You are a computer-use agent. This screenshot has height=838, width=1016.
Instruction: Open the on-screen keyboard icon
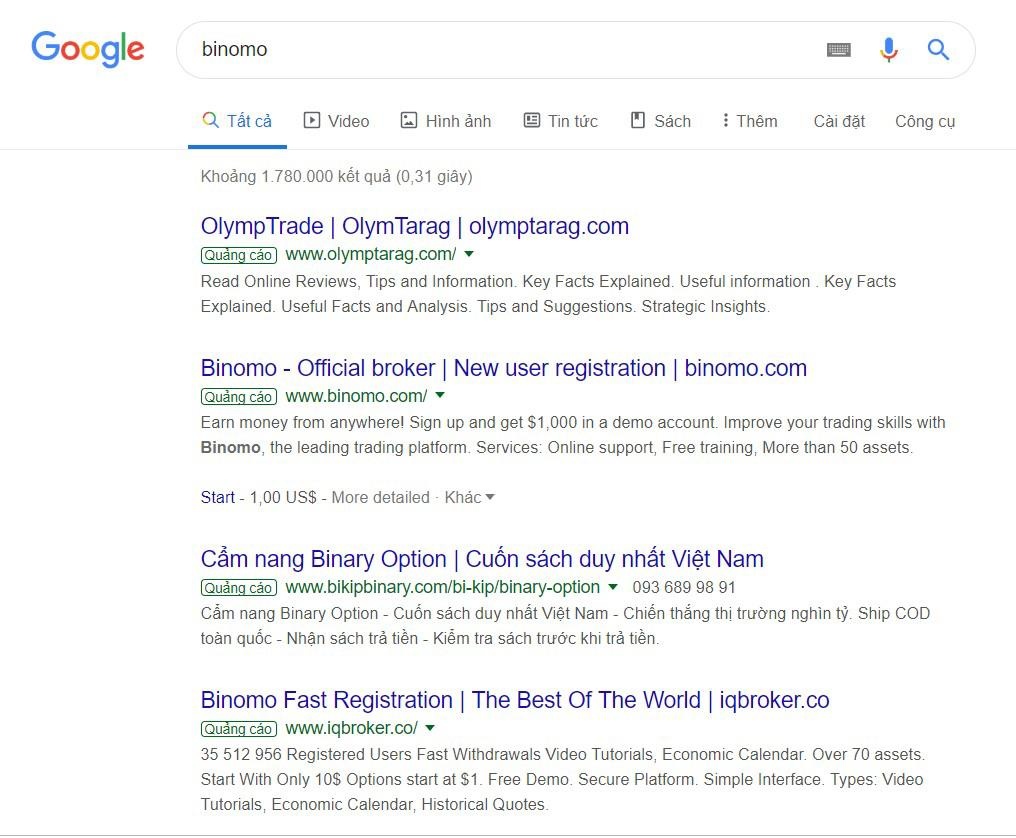(x=838, y=50)
